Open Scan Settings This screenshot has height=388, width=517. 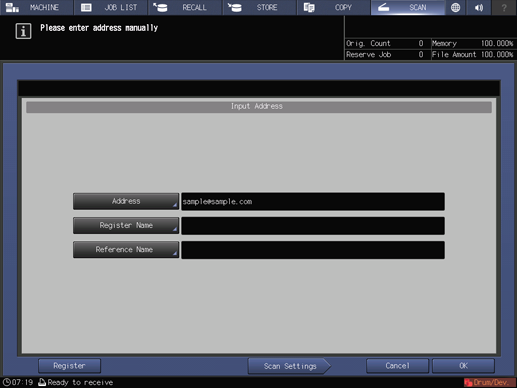pyautogui.click(x=289, y=366)
